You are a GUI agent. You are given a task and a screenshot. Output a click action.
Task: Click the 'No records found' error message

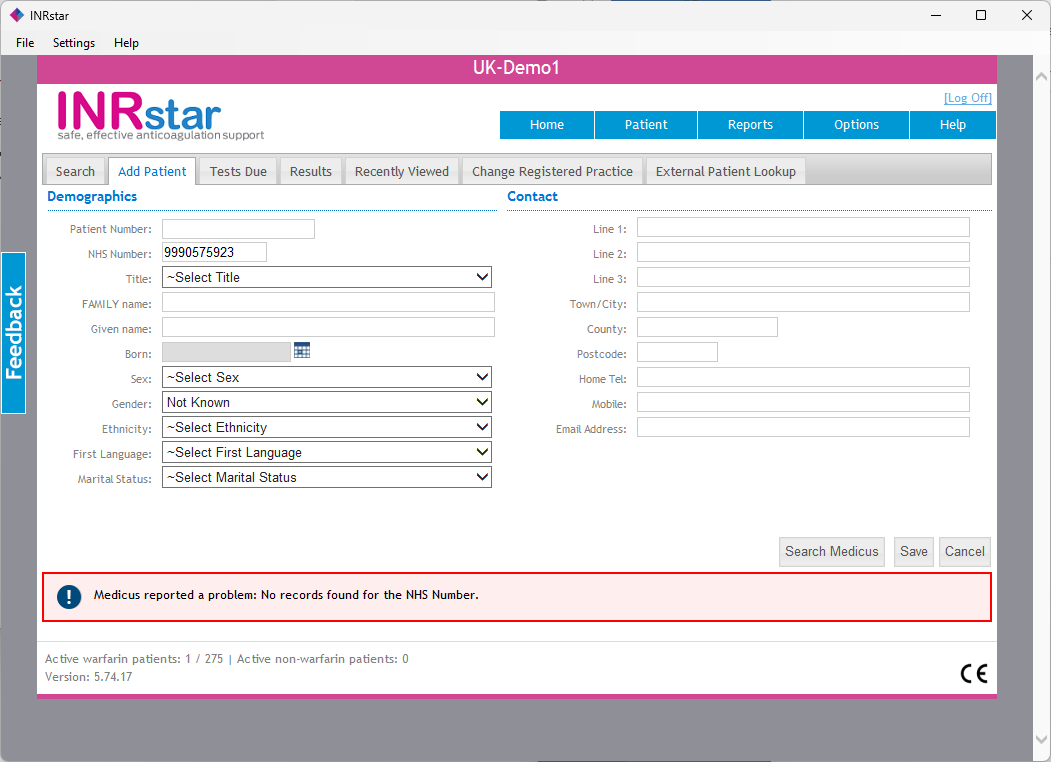[286, 595]
